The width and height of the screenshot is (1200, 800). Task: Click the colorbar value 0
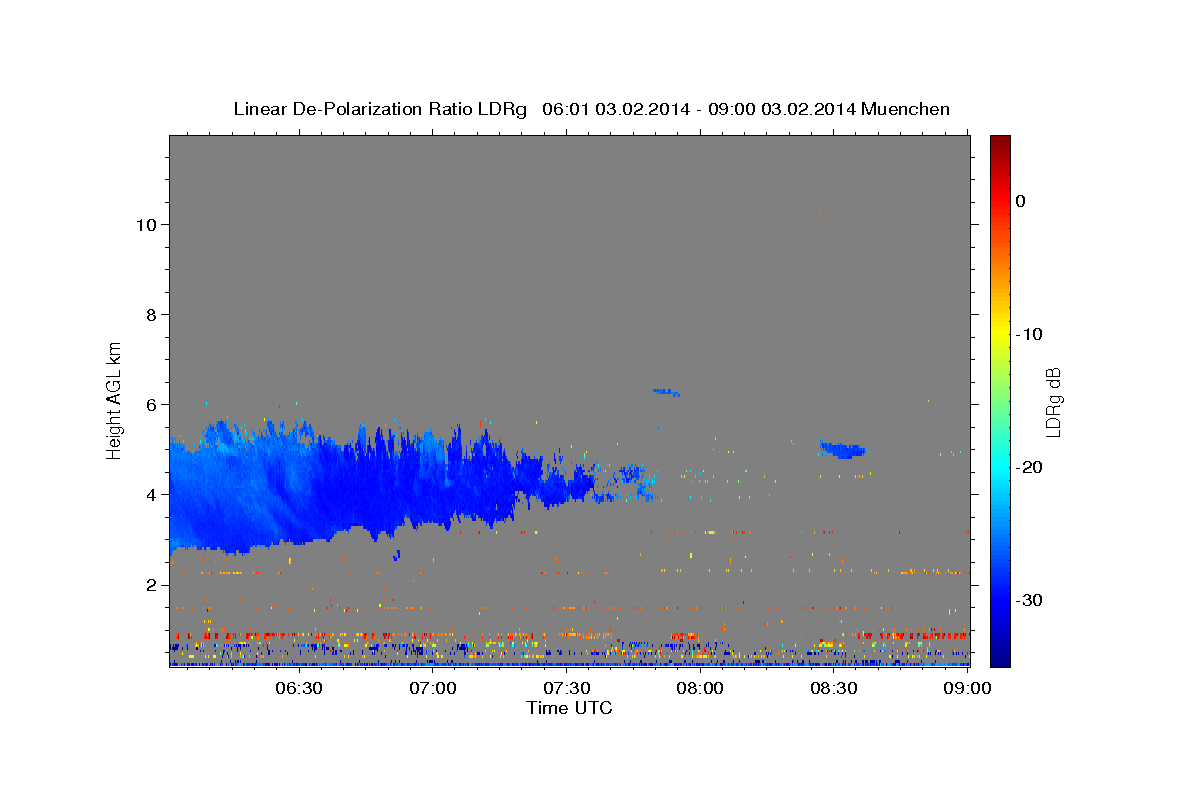click(1021, 201)
